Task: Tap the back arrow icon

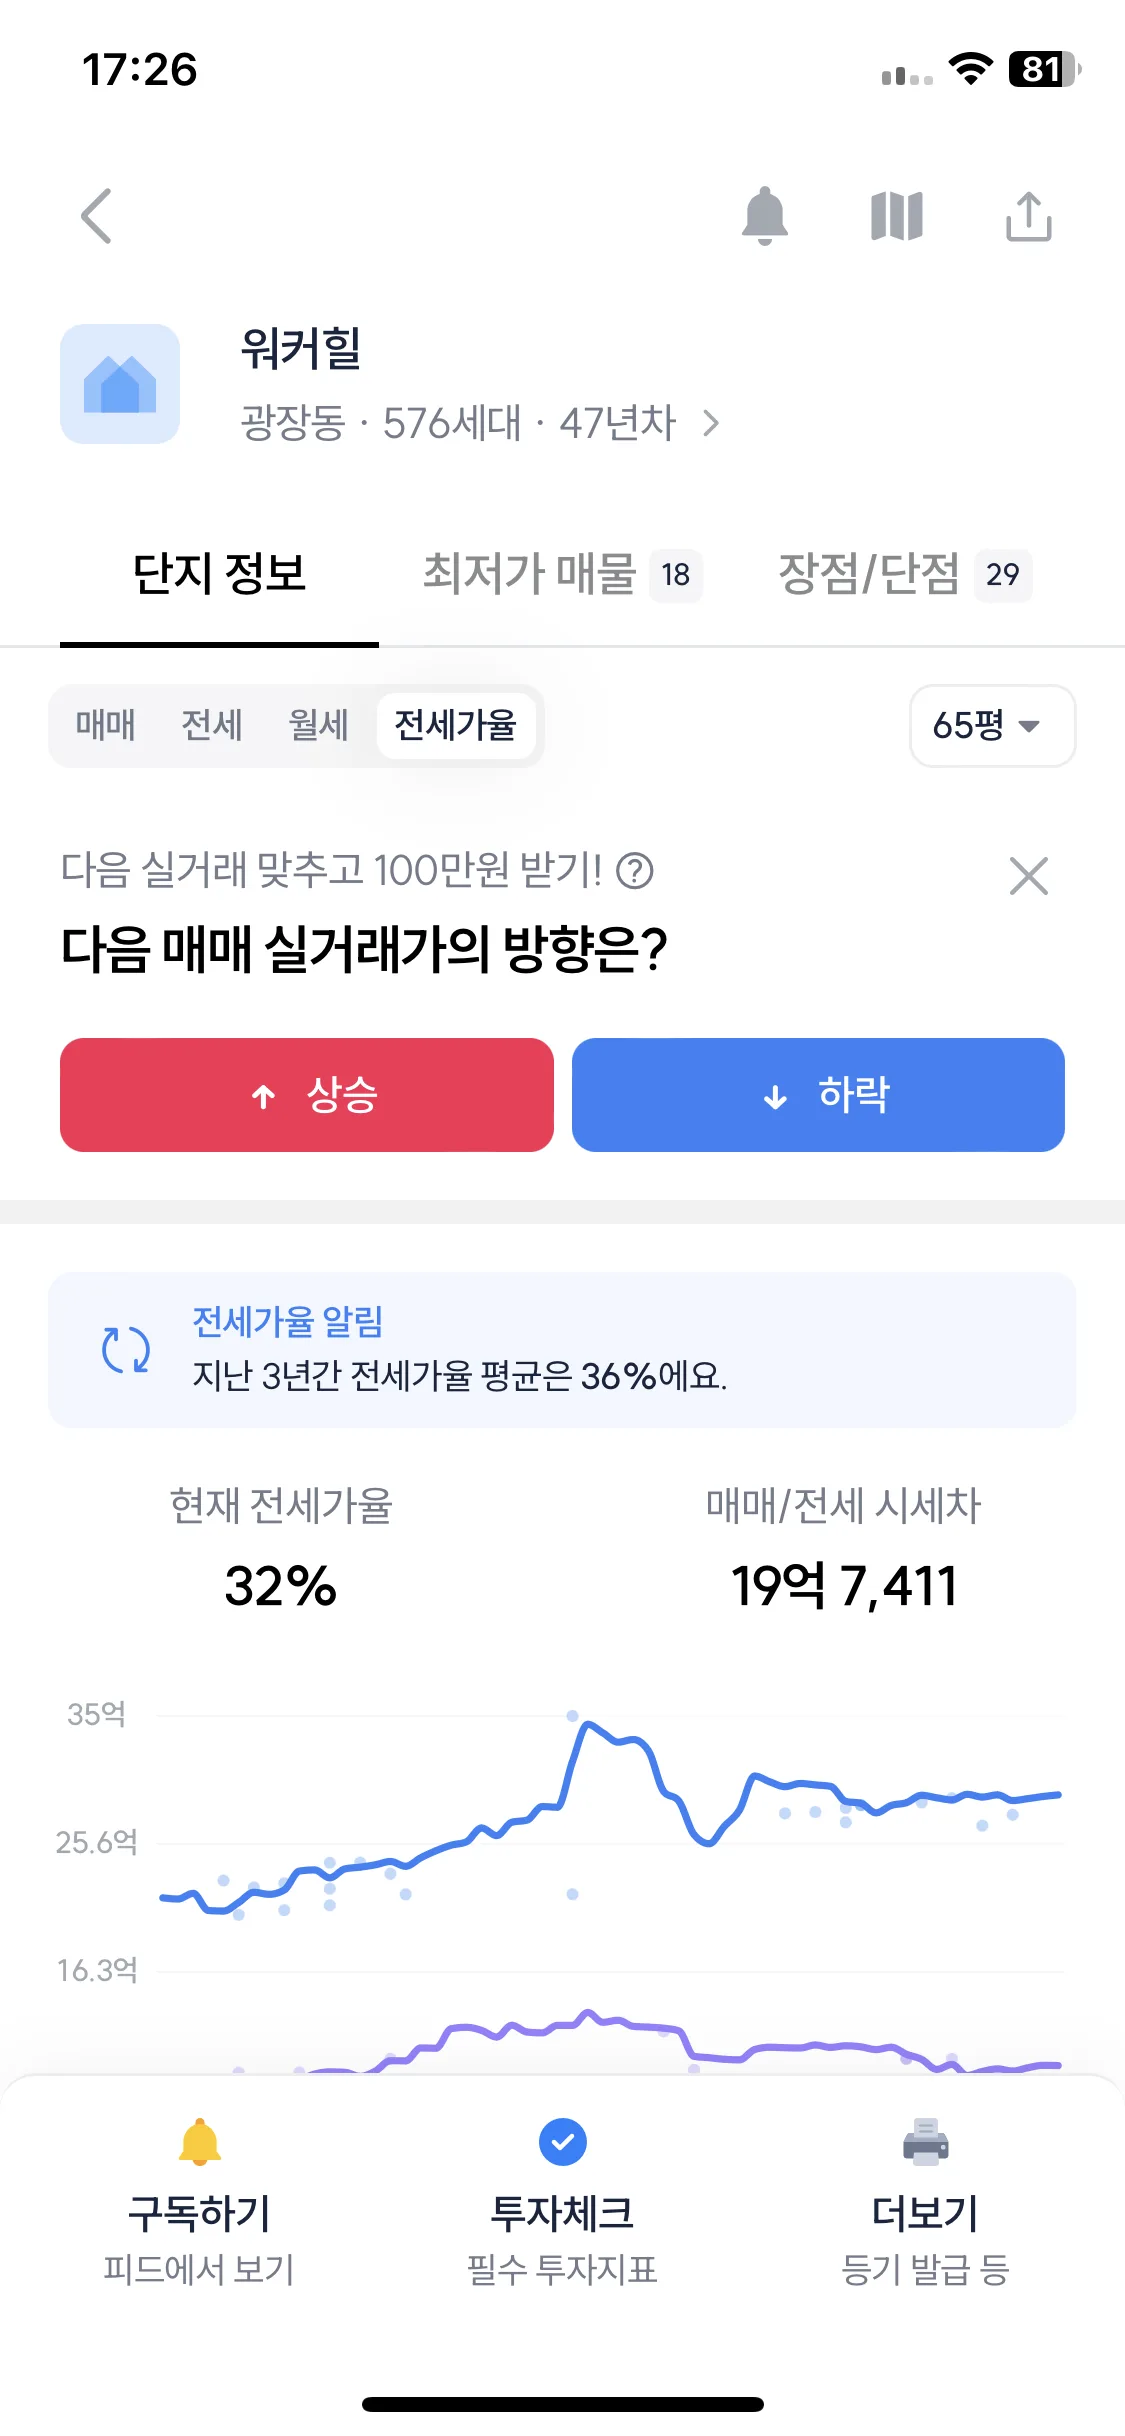Action: click(96, 216)
